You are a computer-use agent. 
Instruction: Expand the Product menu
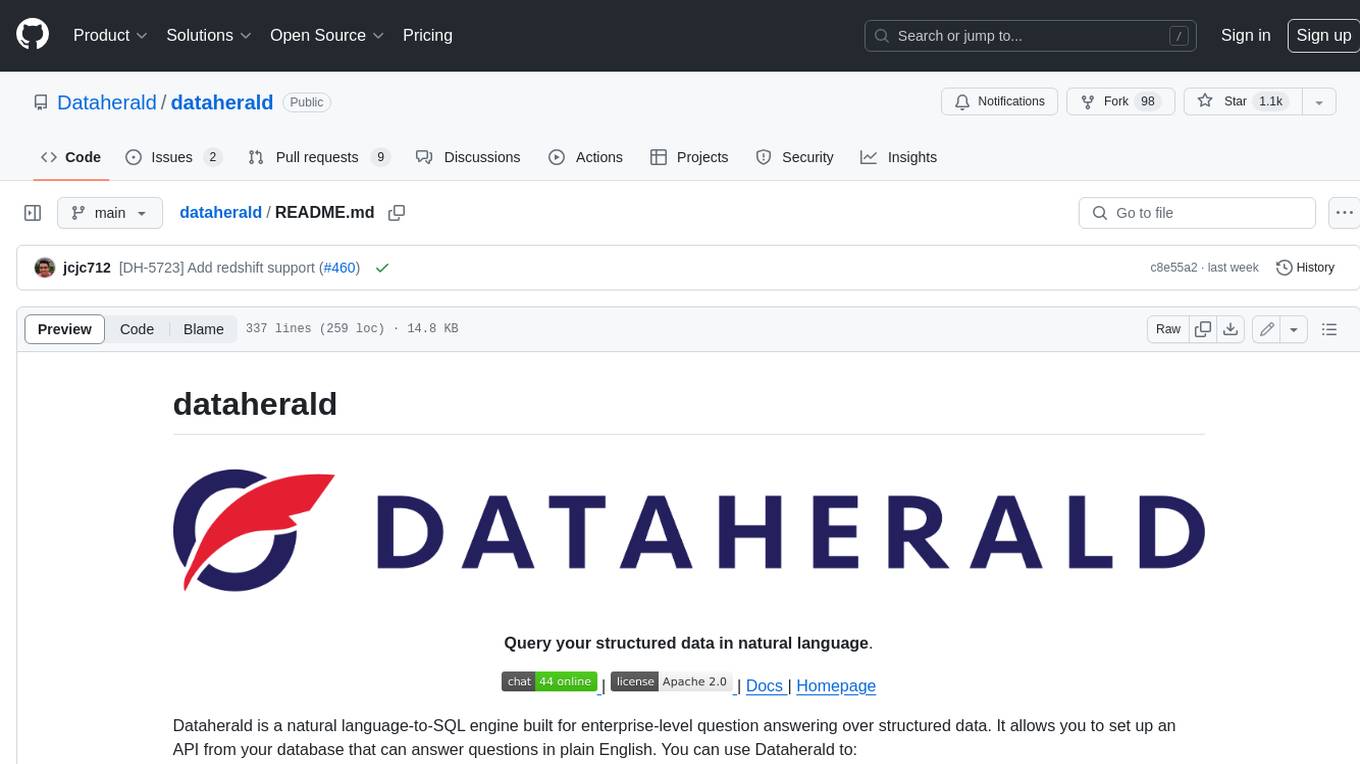point(110,35)
